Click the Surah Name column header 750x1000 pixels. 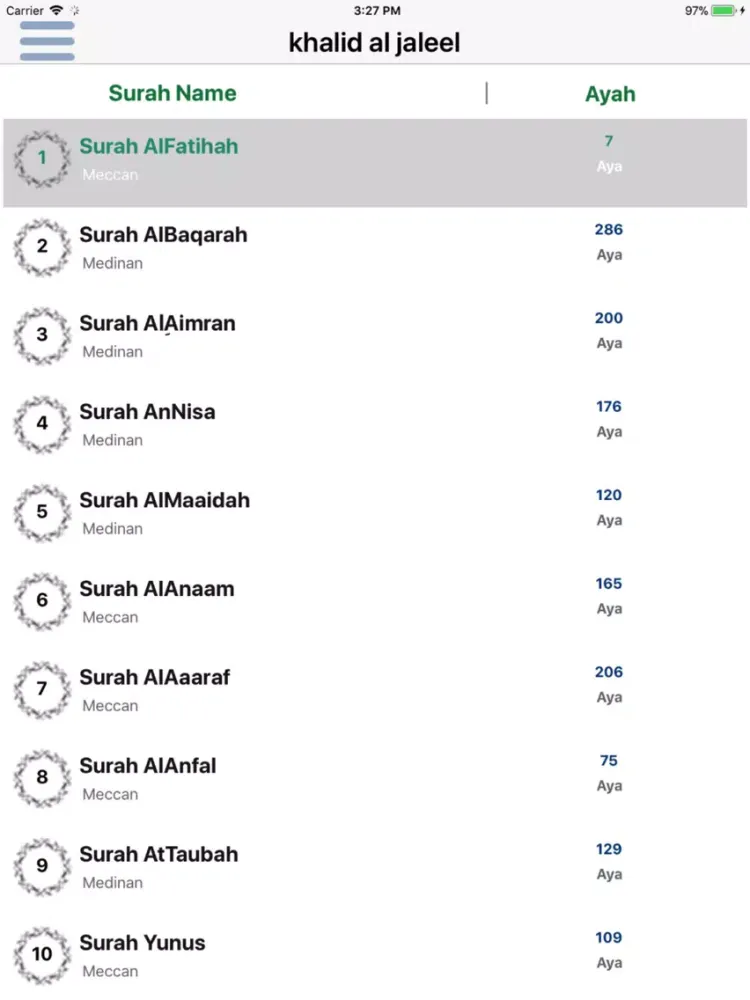(x=172, y=94)
